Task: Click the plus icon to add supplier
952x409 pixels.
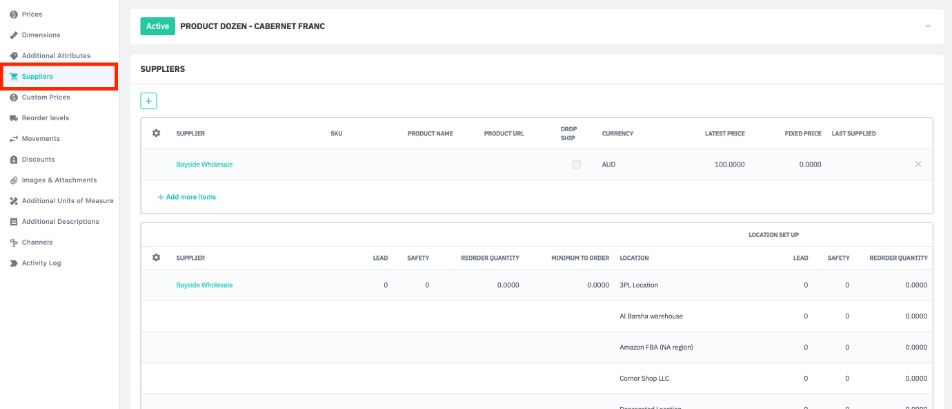Action: click(148, 100)
